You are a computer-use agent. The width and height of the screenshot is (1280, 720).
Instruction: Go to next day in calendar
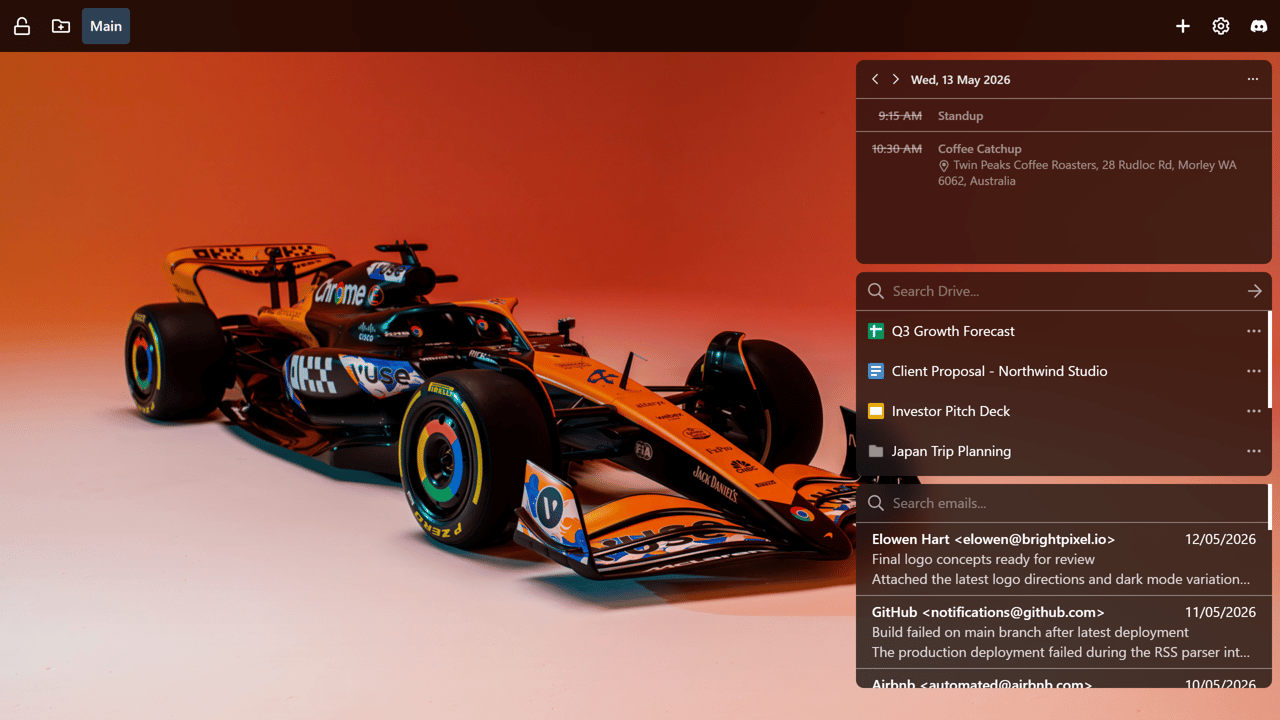[895, 79]
